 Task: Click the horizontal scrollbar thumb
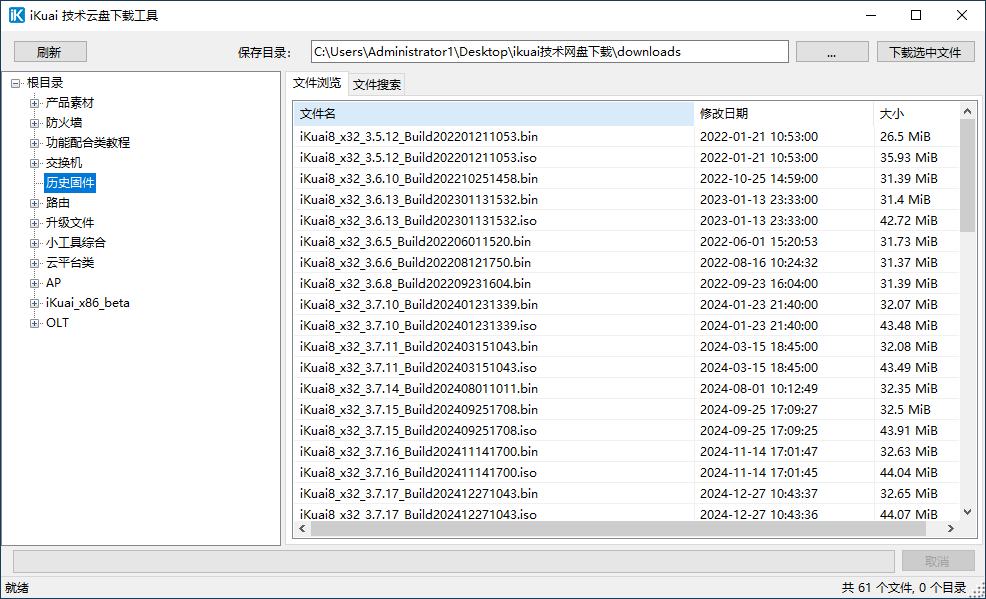click(x=618, y=529)
